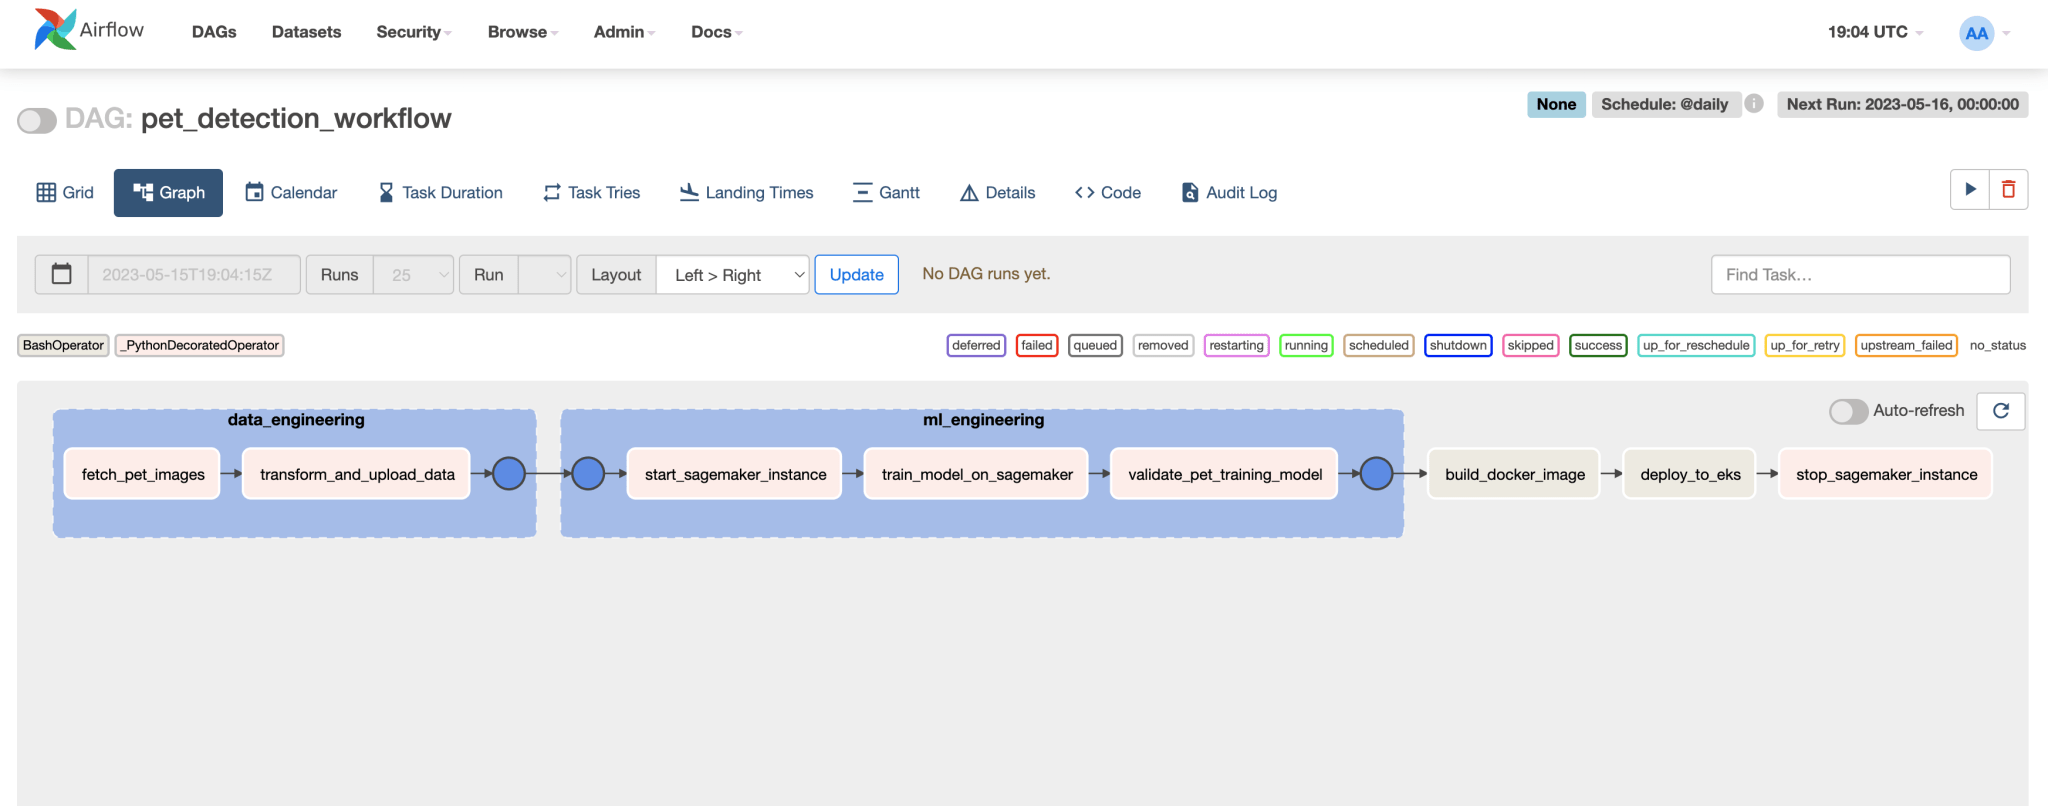
Task: Click the base date input field
Action: [194, 274]
